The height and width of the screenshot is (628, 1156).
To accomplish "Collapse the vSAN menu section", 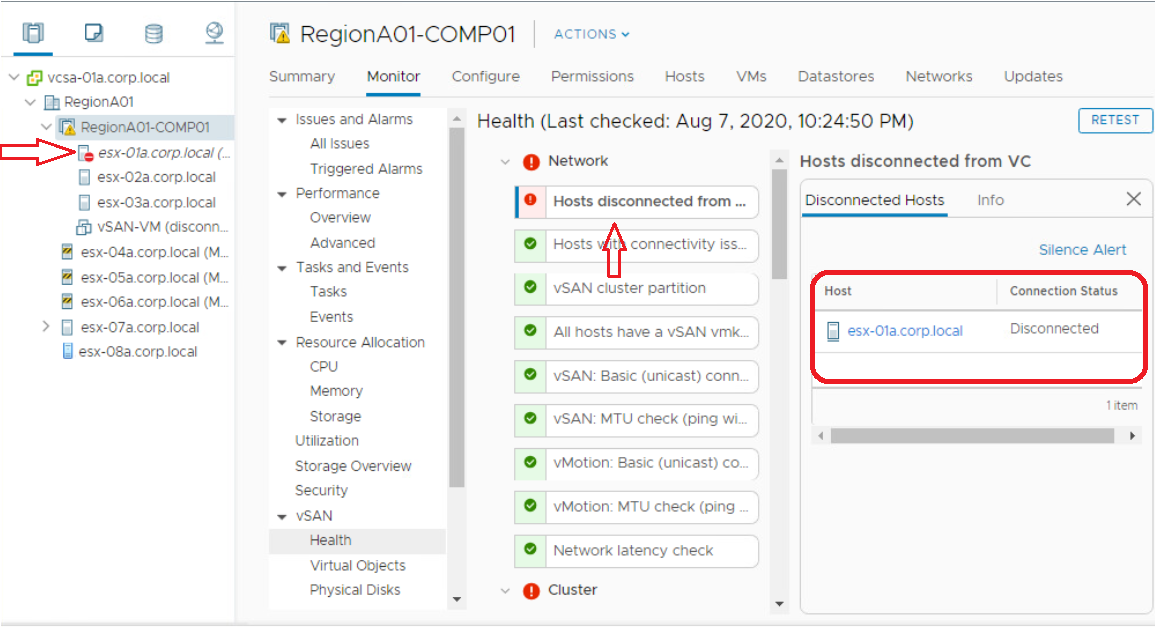I will [x=282, y=517].
